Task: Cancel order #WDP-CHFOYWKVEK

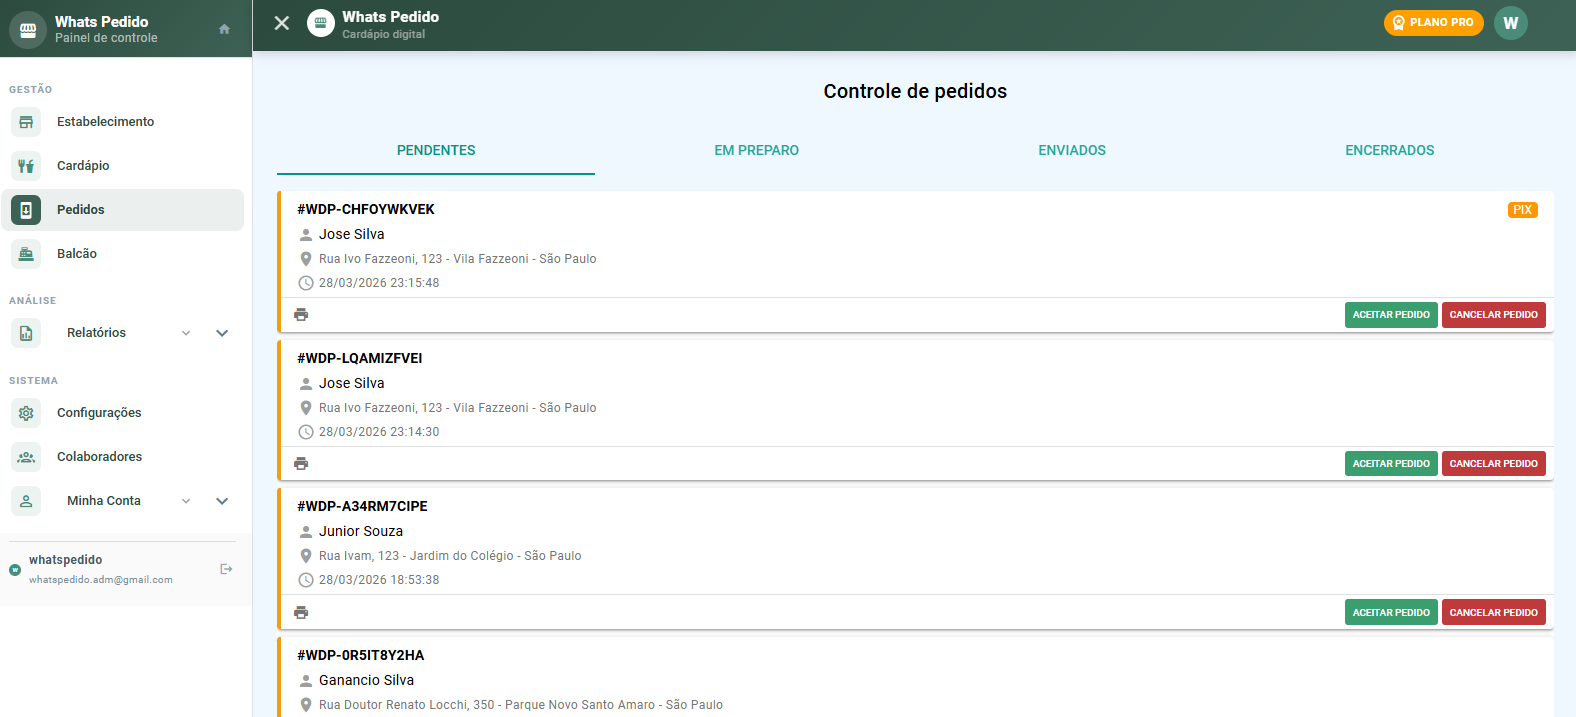Action: pos(1494,315)
